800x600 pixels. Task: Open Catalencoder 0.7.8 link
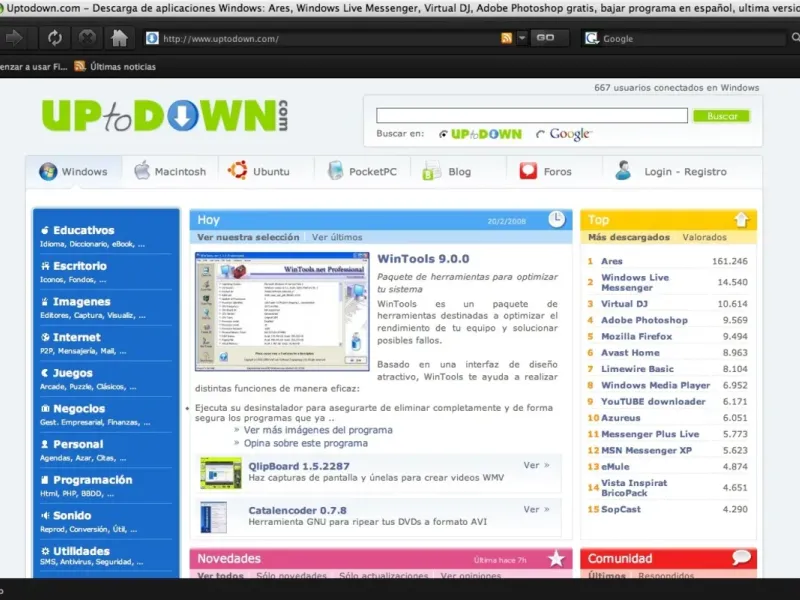297,510
